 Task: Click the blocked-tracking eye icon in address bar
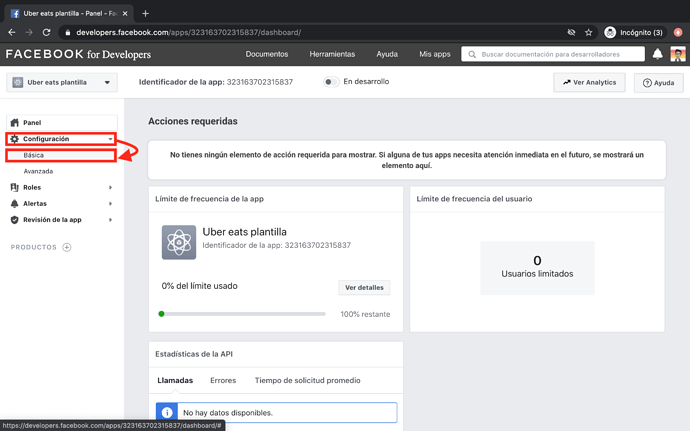[x=571, y=32]
